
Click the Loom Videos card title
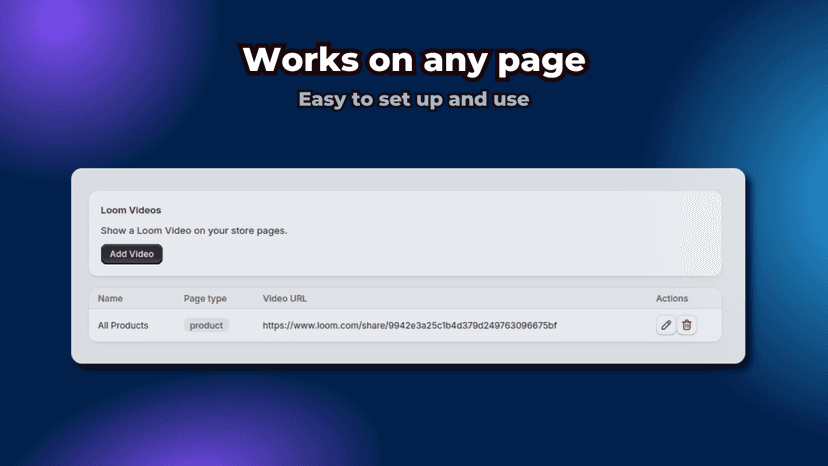(131, 210)
